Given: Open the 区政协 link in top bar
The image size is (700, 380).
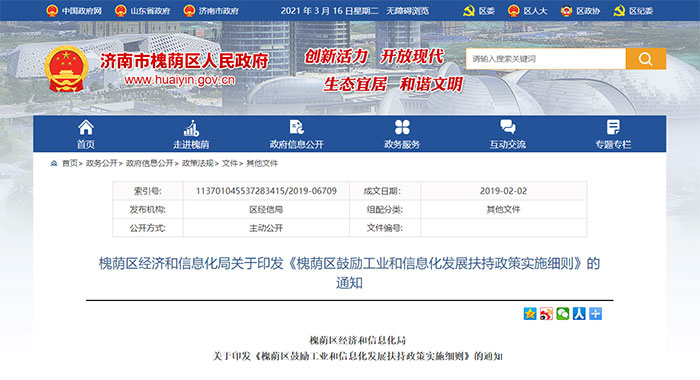Looking at the screenshot, I should tap(588, 11).
